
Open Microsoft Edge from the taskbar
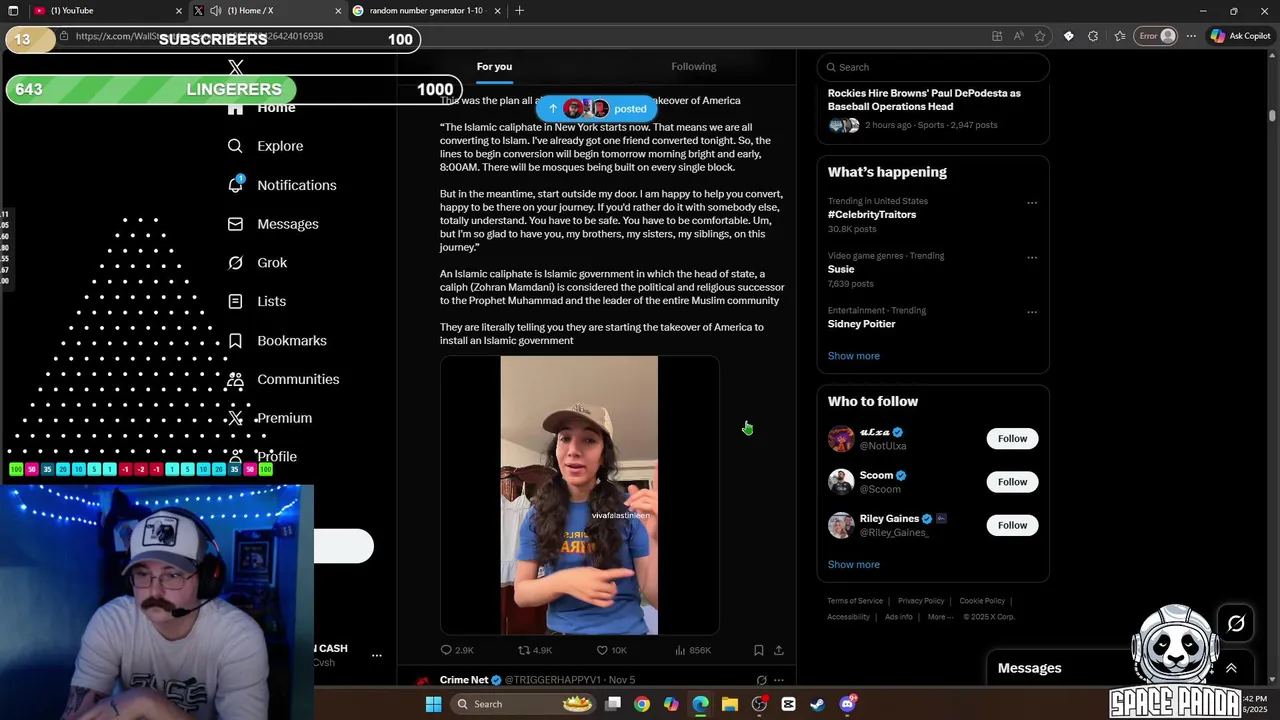pos(700,704)
